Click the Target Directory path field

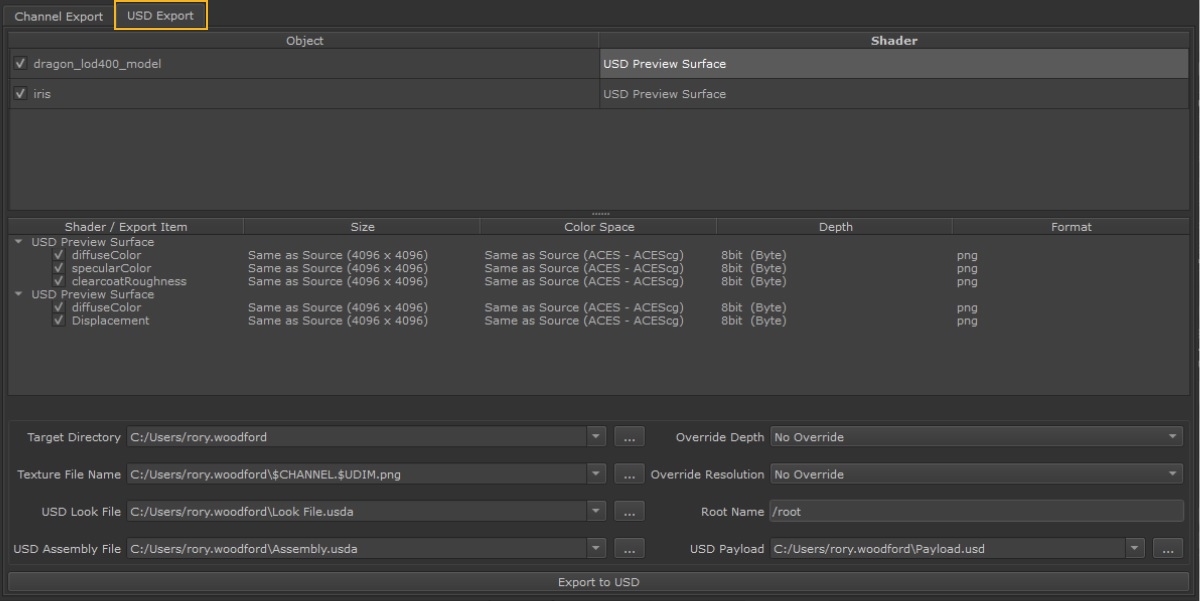click(x=357, y=437)
